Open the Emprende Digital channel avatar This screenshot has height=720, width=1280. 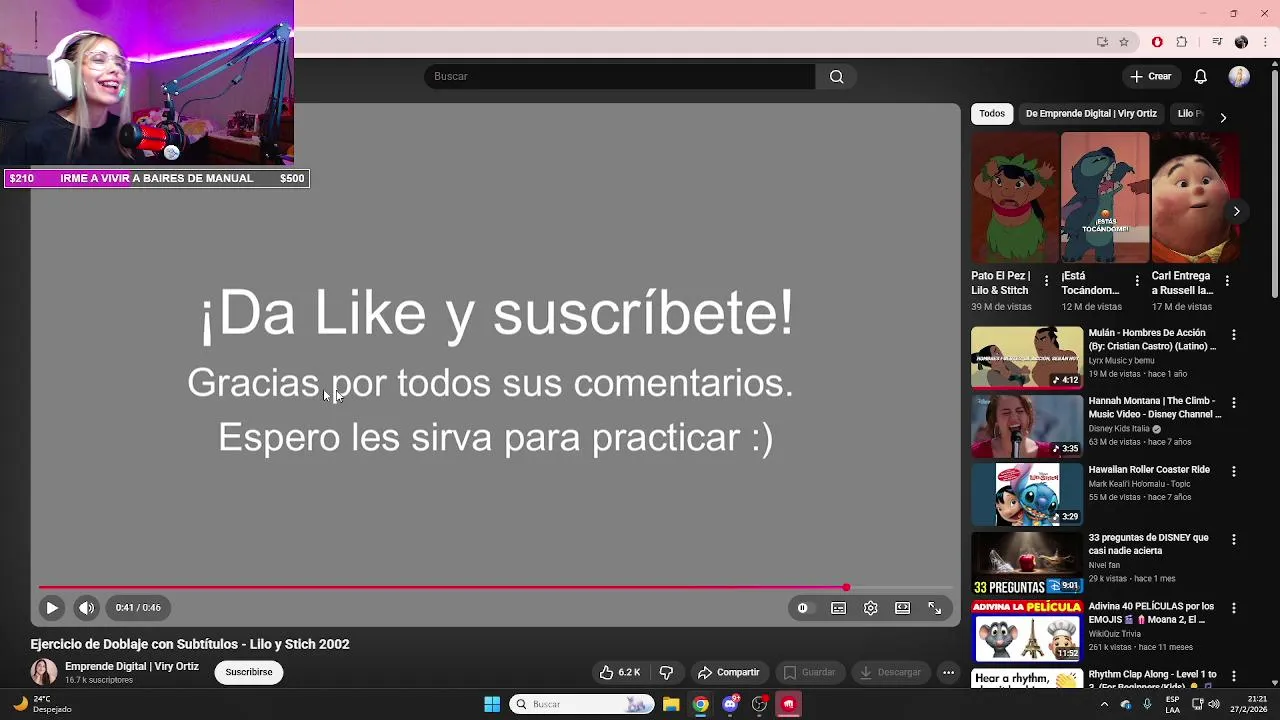(44, 672)
